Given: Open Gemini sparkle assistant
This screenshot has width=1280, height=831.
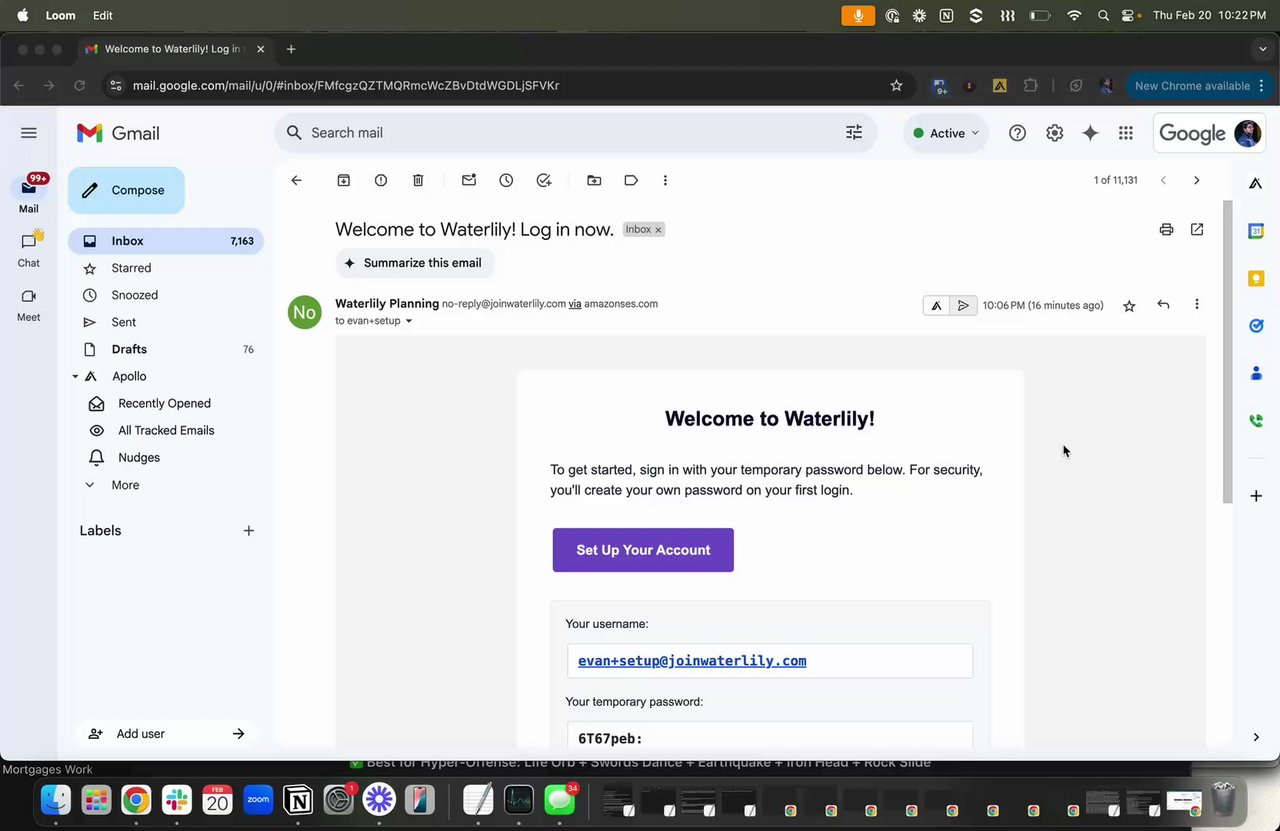Looking at the screenshot, I should click(x=1090, y=133).
